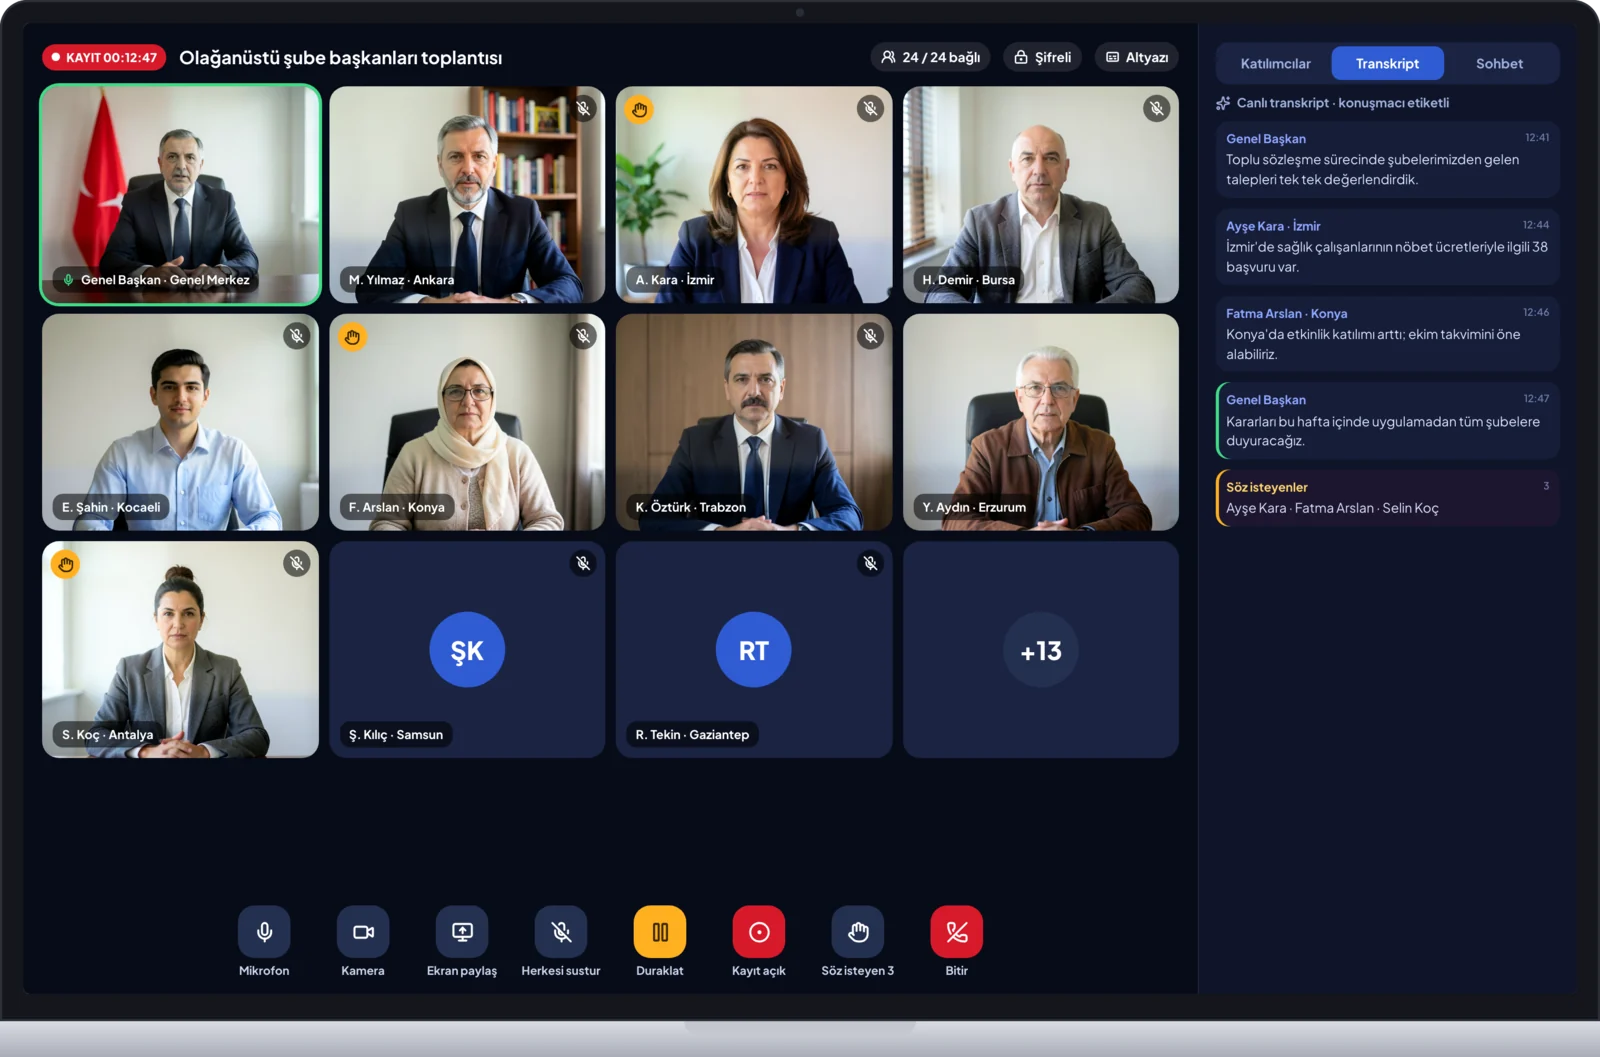Toggle the Mikrofon button
This screenshot has width=1600, height=1057.
click(264, 931)
